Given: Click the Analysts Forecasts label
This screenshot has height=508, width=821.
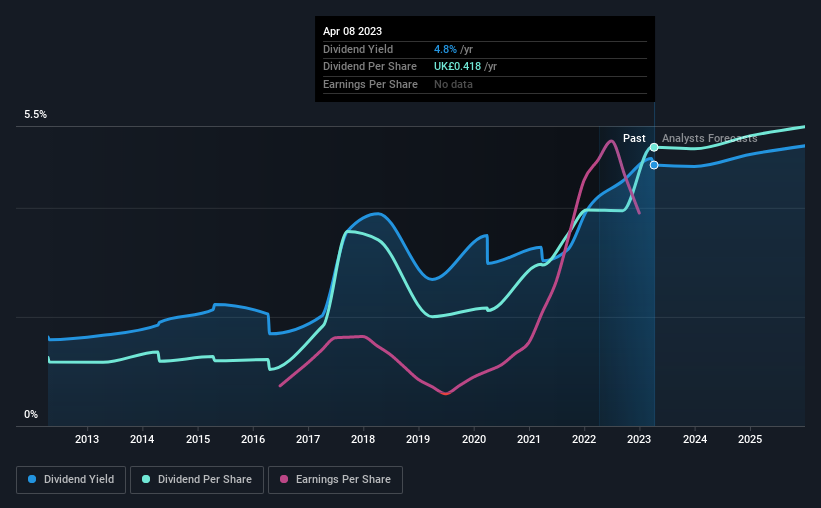Looking at the screenshot, I should 709,138.
